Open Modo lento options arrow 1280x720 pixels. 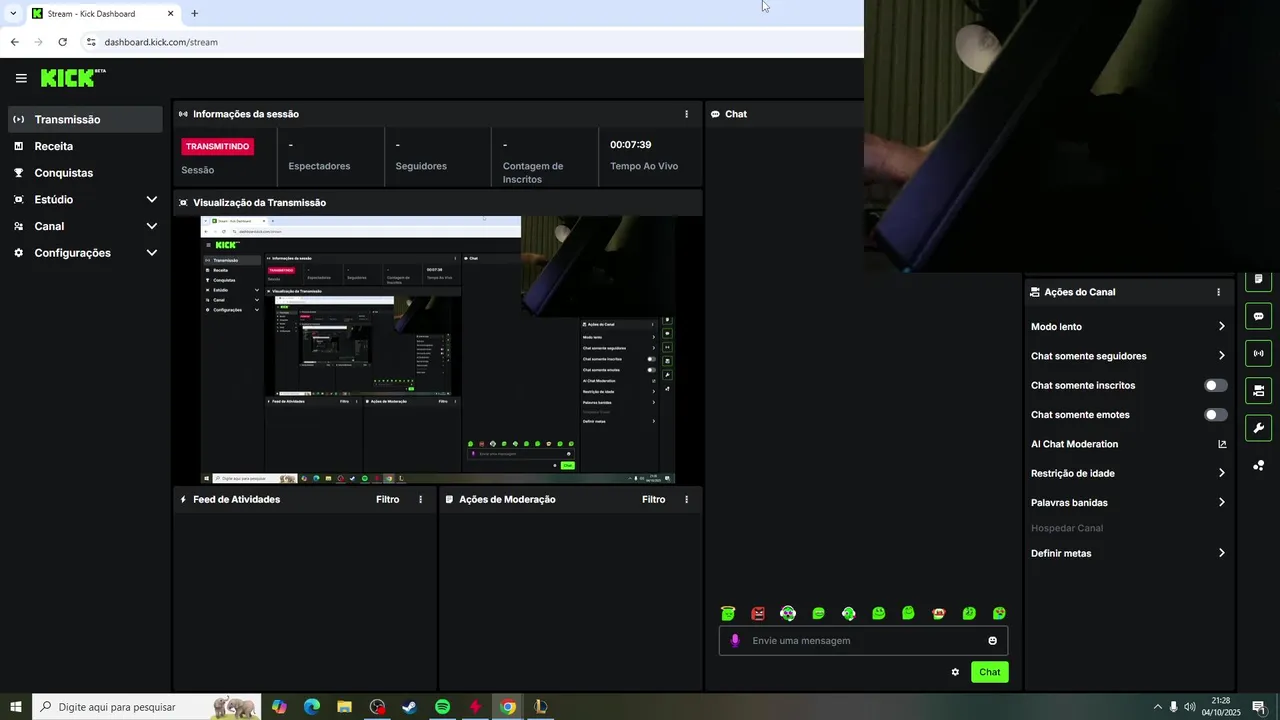(1221, 327)
